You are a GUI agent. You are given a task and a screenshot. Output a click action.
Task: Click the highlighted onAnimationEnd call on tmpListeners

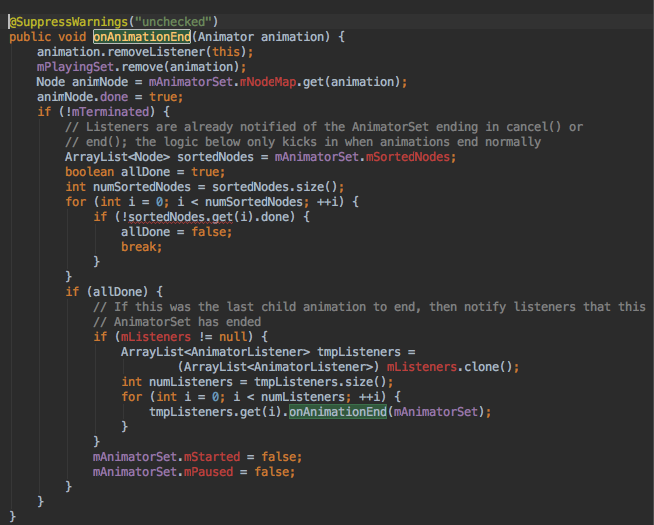pos(338,412)
